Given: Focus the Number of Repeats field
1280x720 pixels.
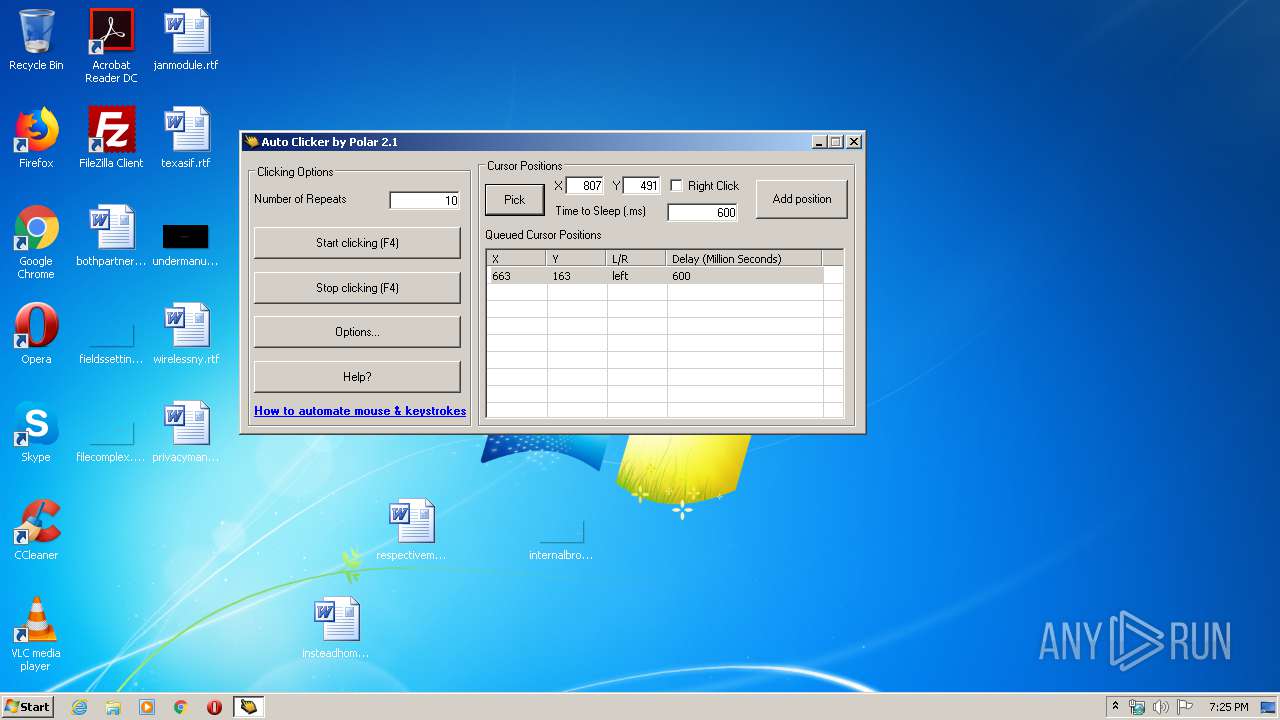Looking at the screenshot, I should click(424, 200).
